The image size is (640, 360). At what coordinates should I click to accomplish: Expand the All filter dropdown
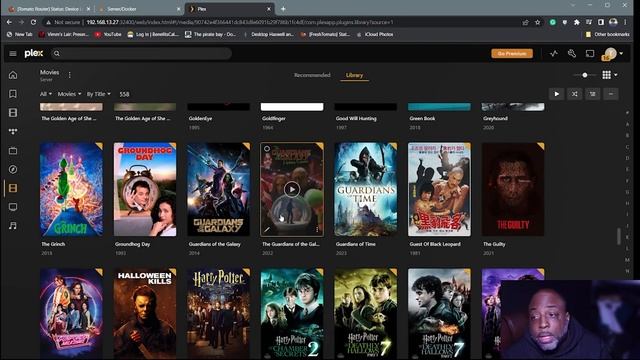tap(46, 94)
